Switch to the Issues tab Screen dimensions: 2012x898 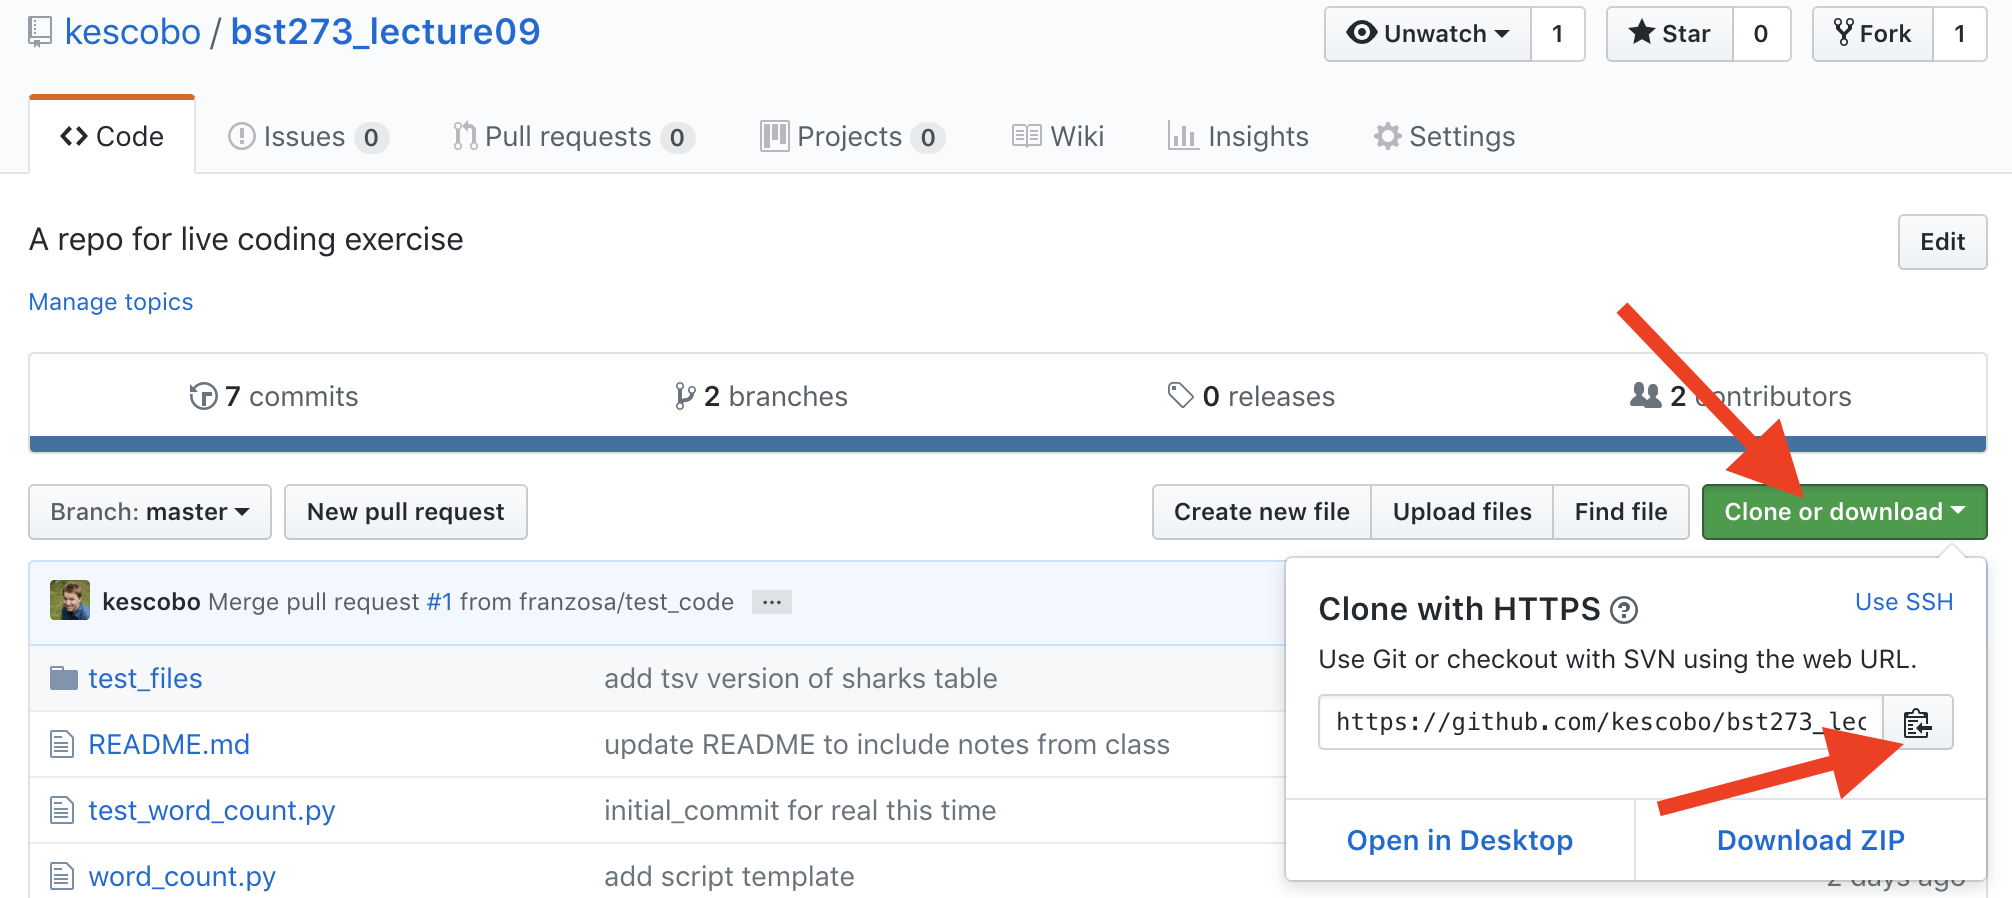(x=308, y=136)
